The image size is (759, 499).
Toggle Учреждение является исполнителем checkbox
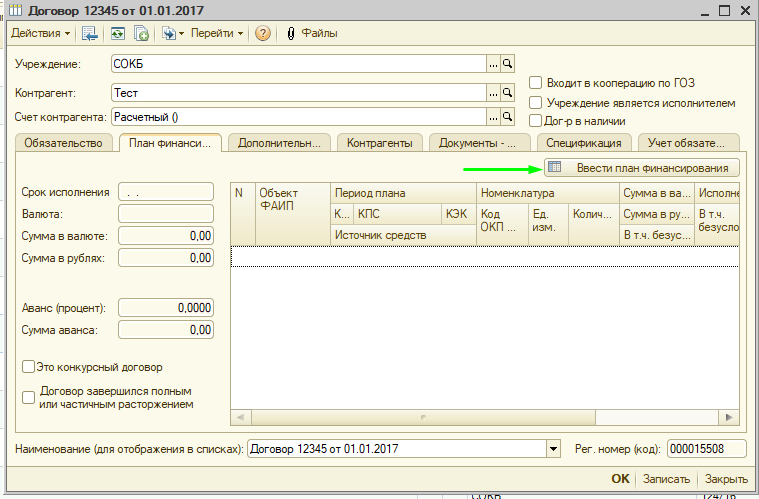(536, 102)
